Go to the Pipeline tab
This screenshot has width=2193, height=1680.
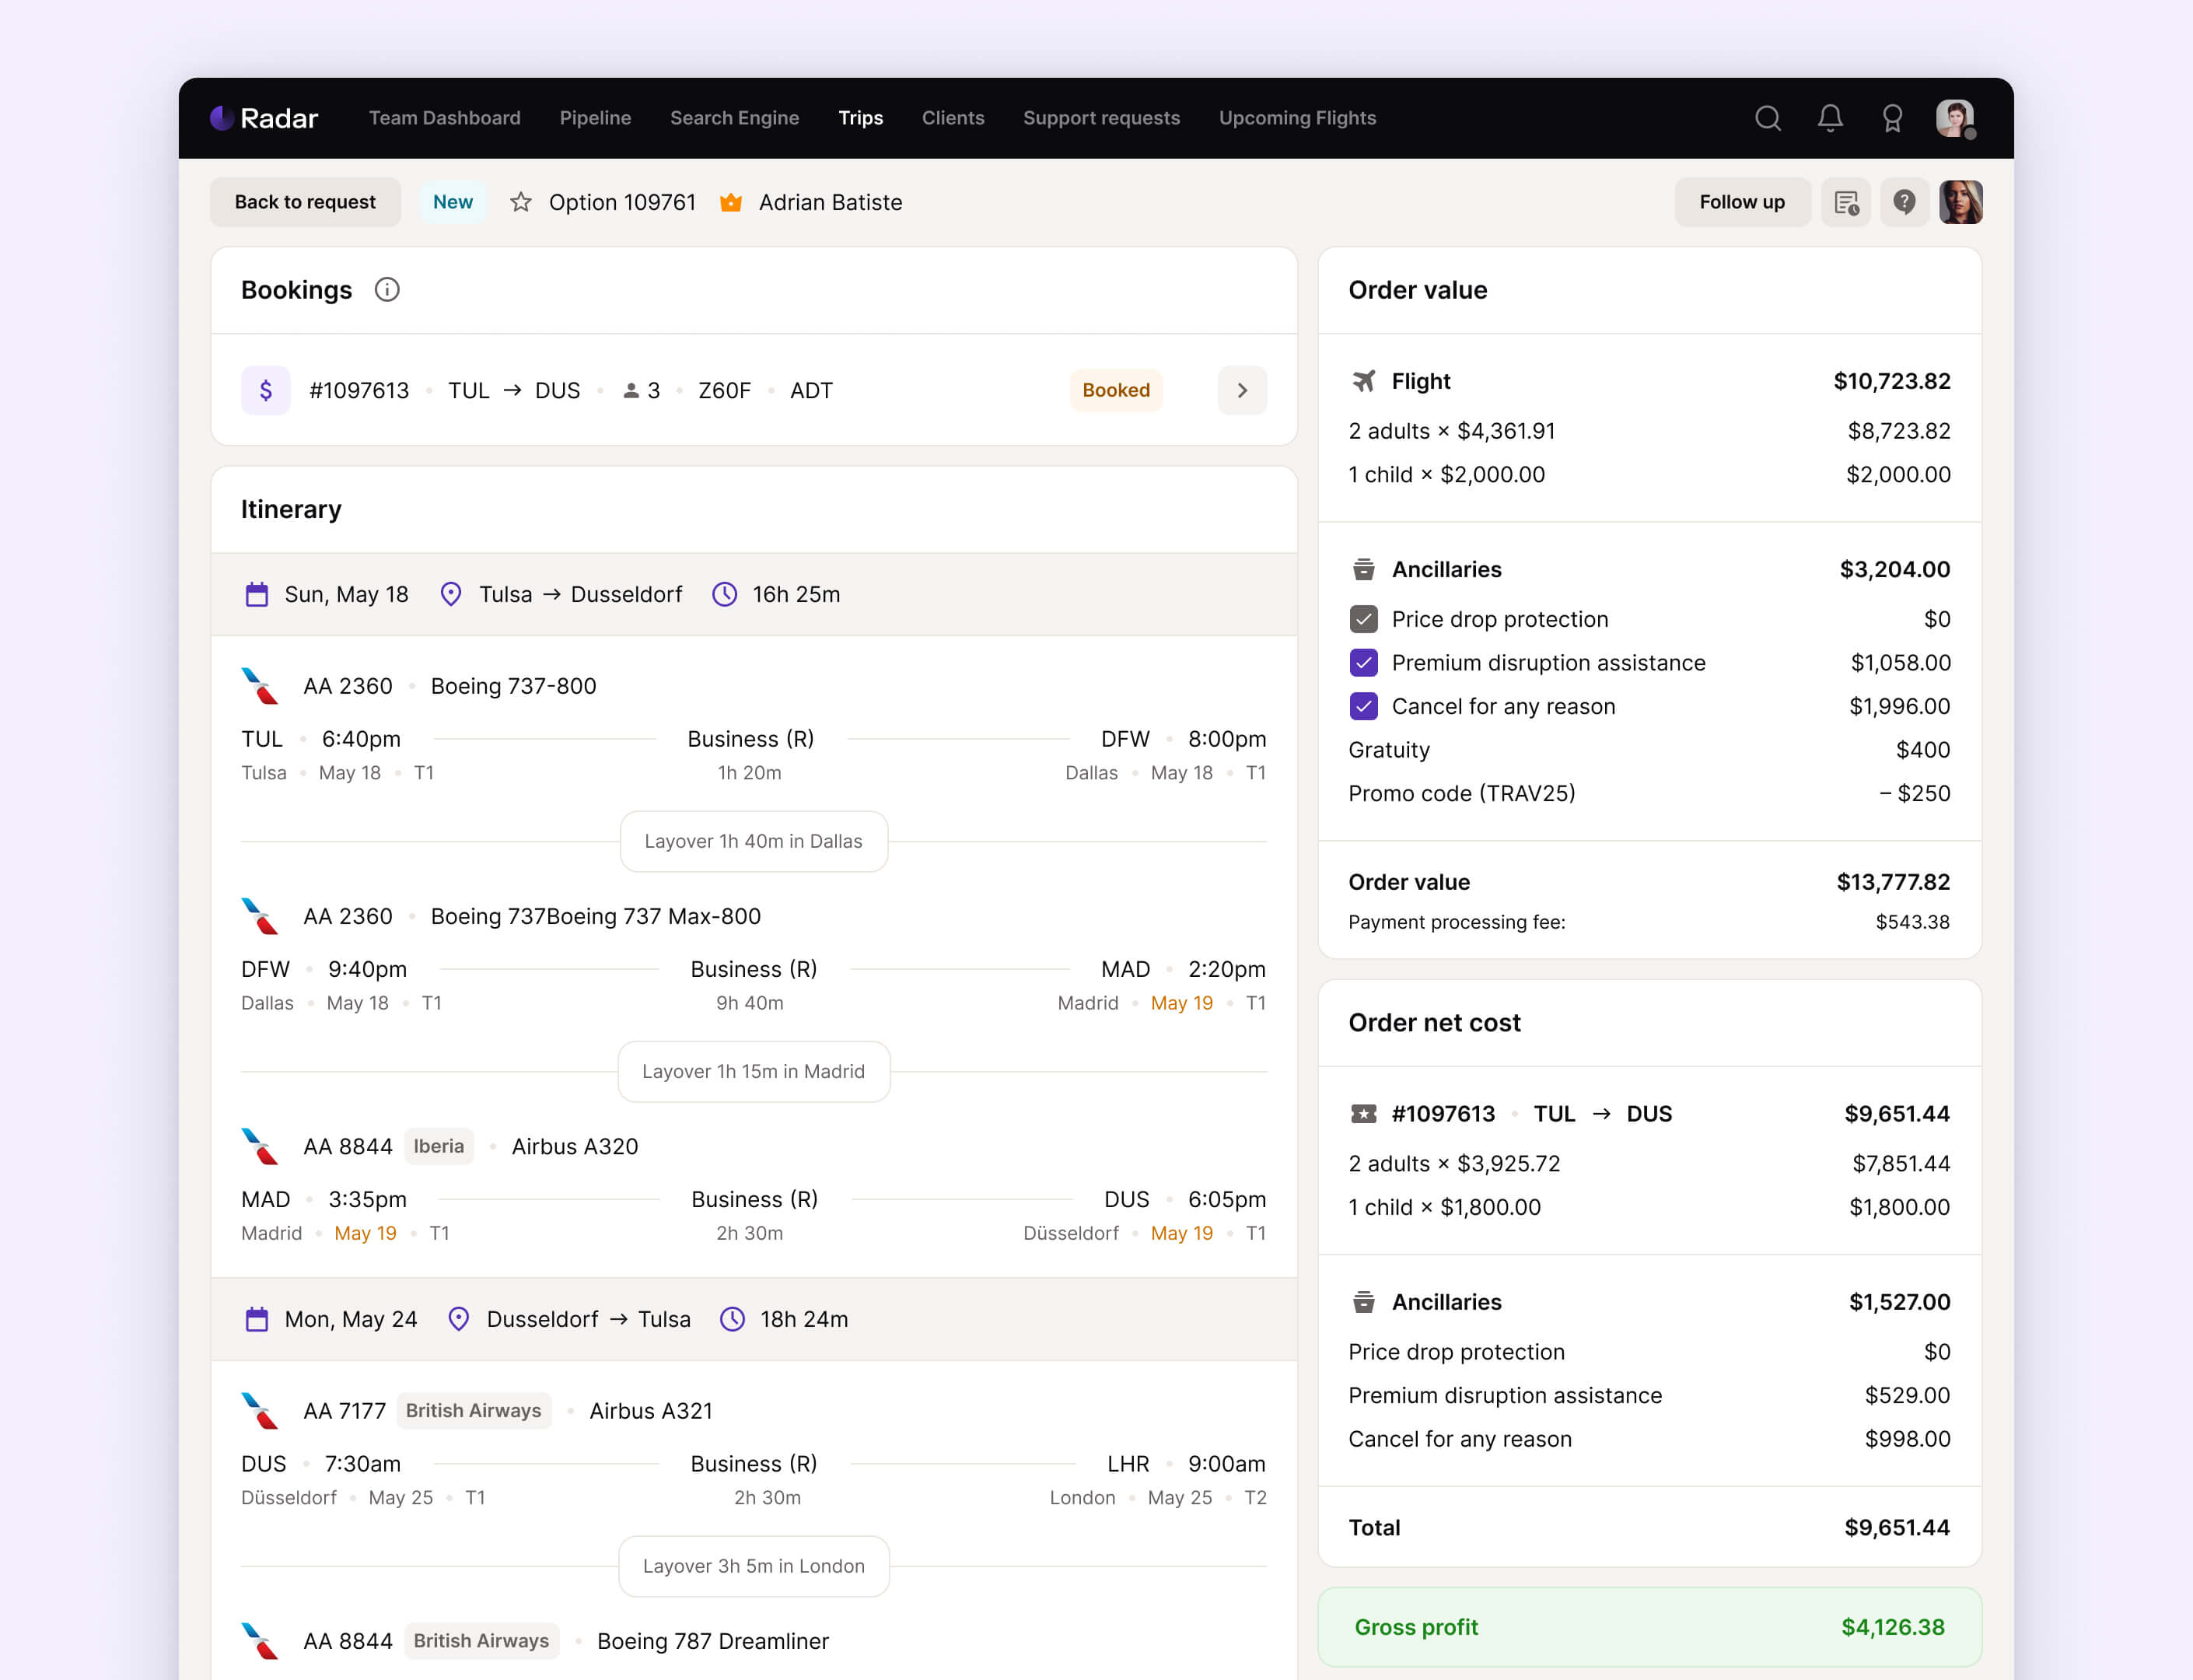[595, 118]
